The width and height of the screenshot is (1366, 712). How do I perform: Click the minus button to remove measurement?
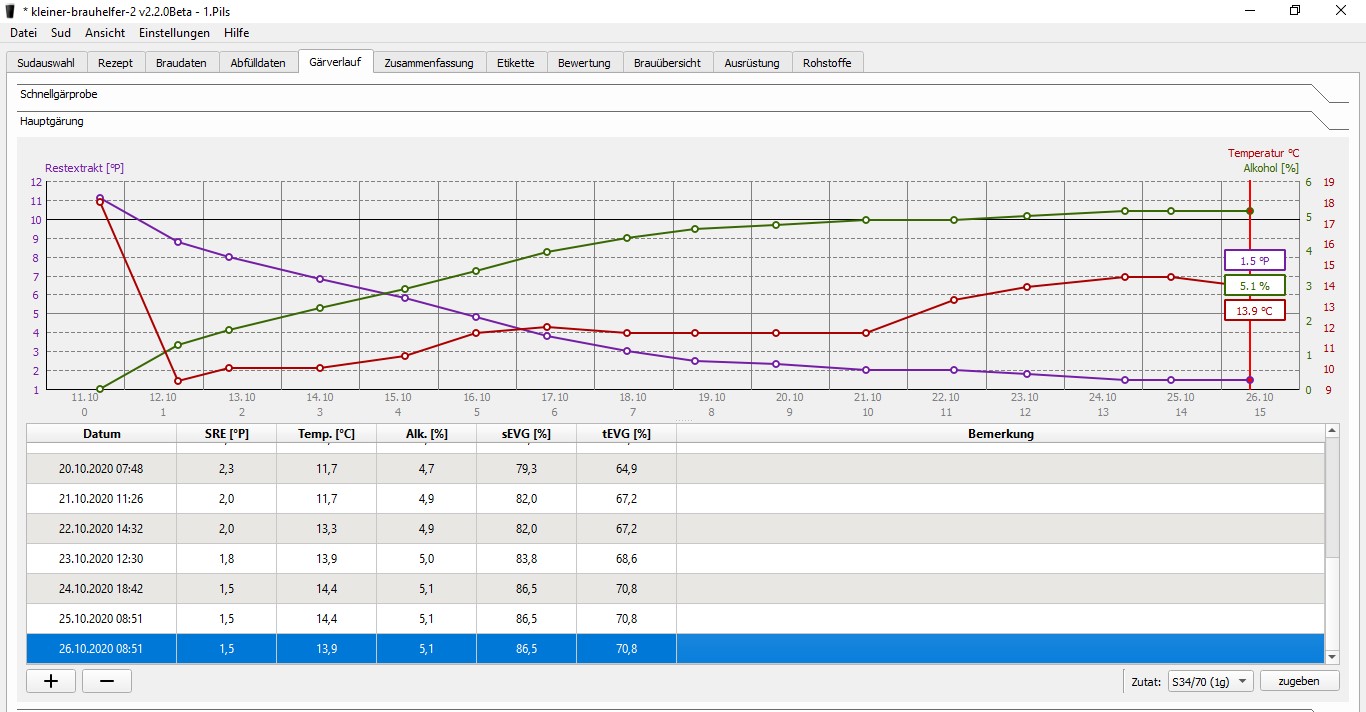point(107,681)
